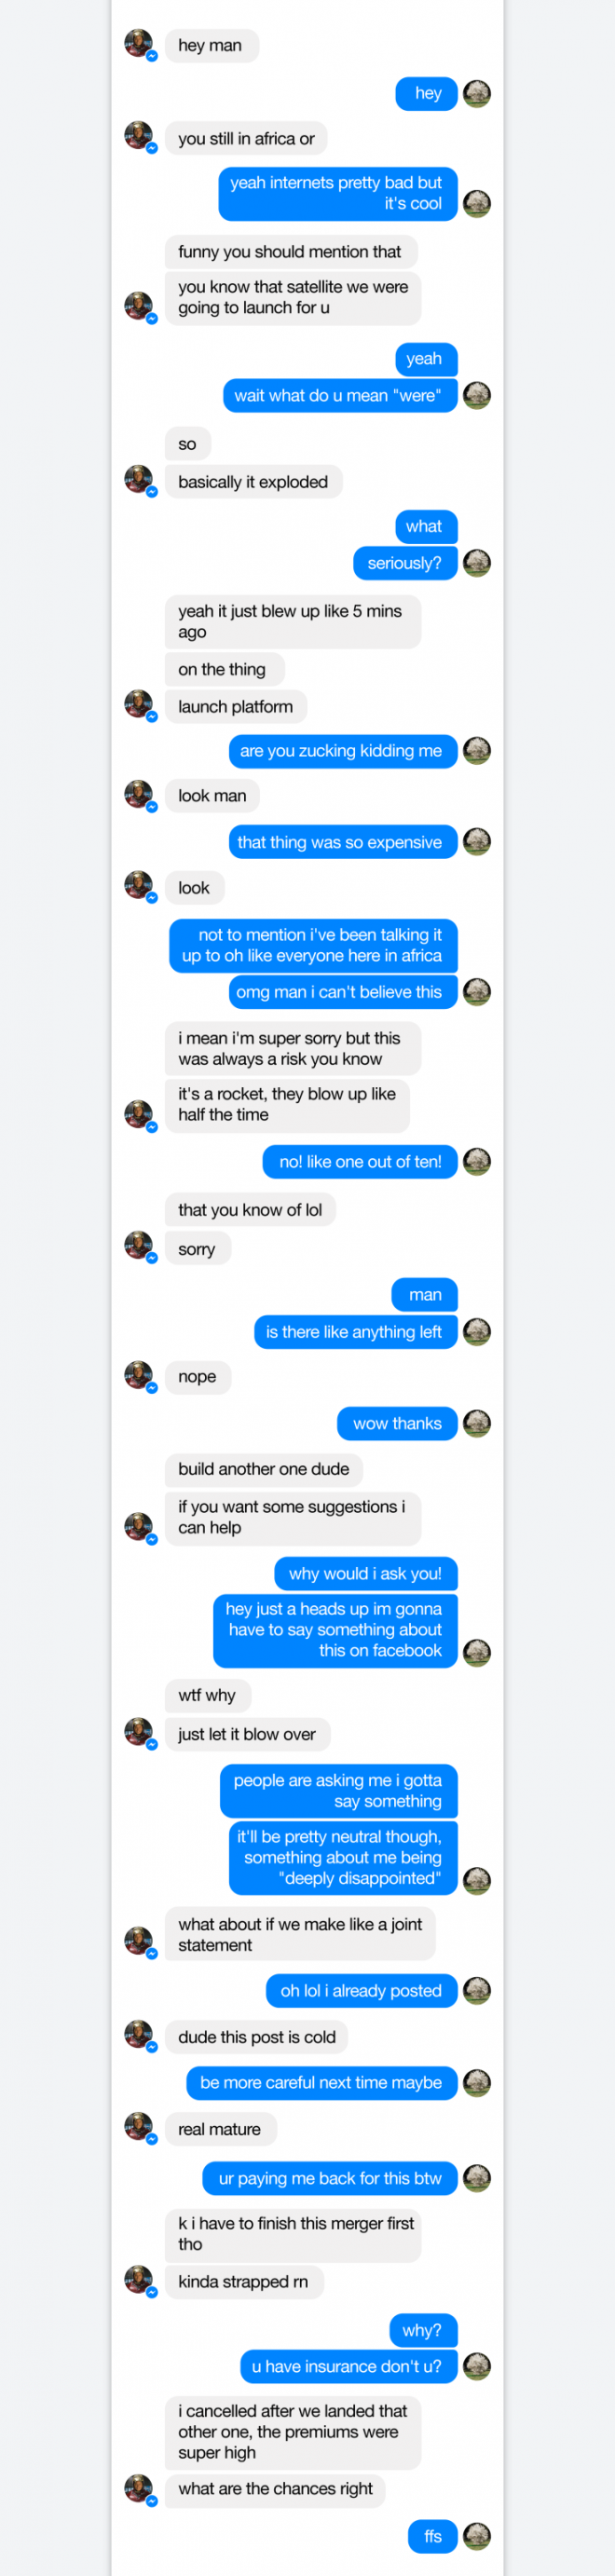The height and width of the screenshot is (2576, 615).
Task: Click the 'kinda strapped rn' message bubble
Action: pyautogui.click(x=244, y=2282)
